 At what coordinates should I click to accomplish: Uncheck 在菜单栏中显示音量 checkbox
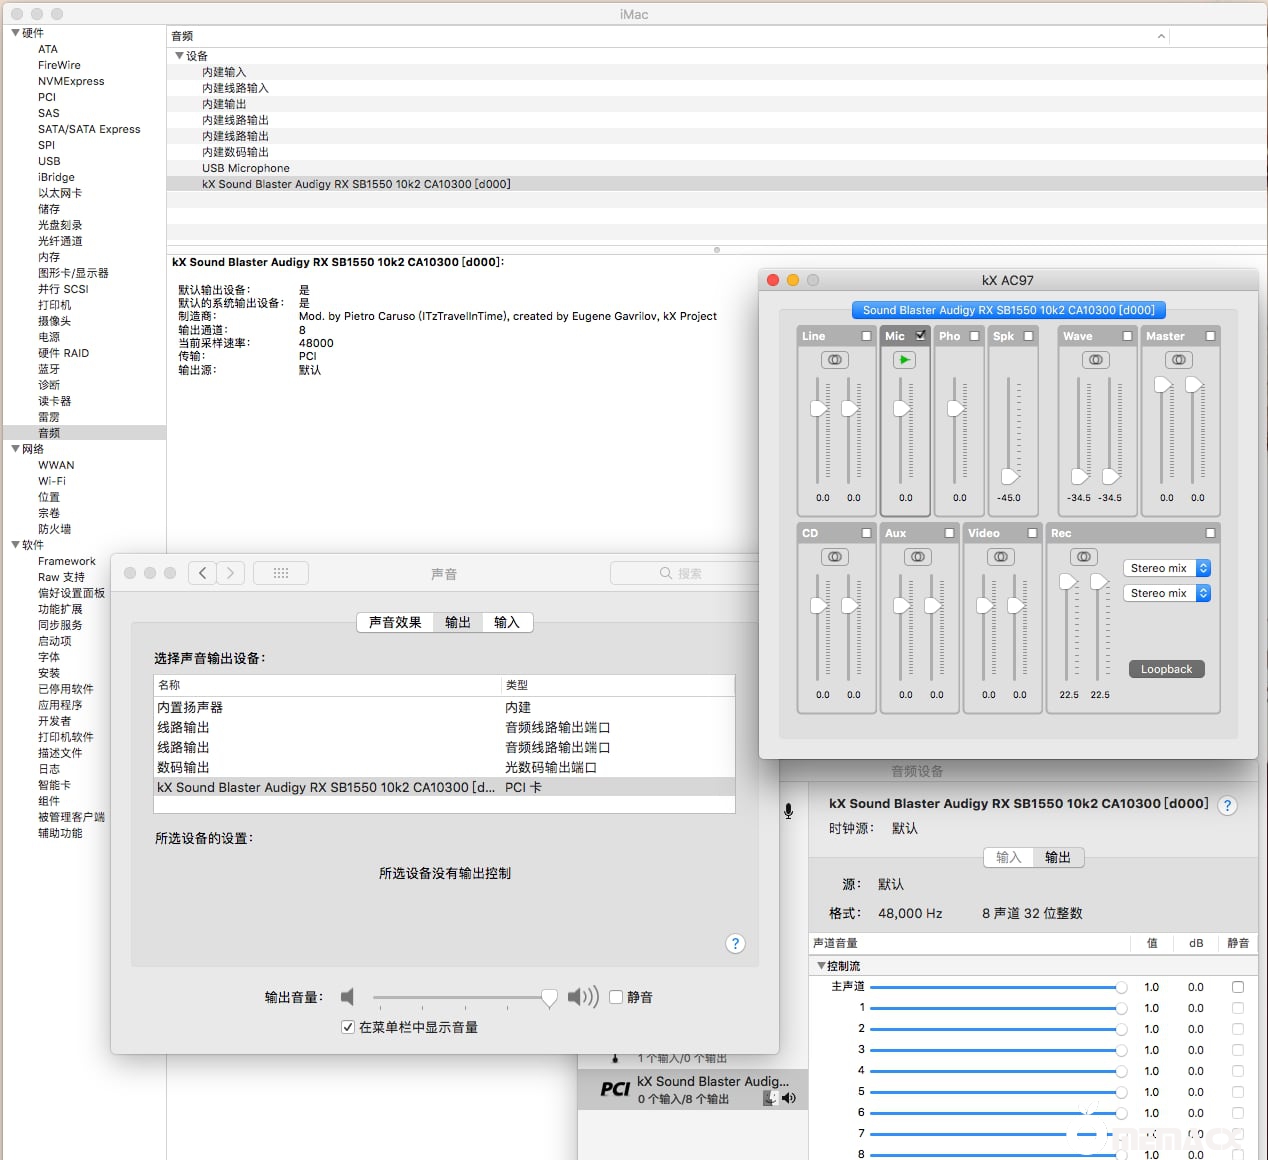tap(348, 1027)
